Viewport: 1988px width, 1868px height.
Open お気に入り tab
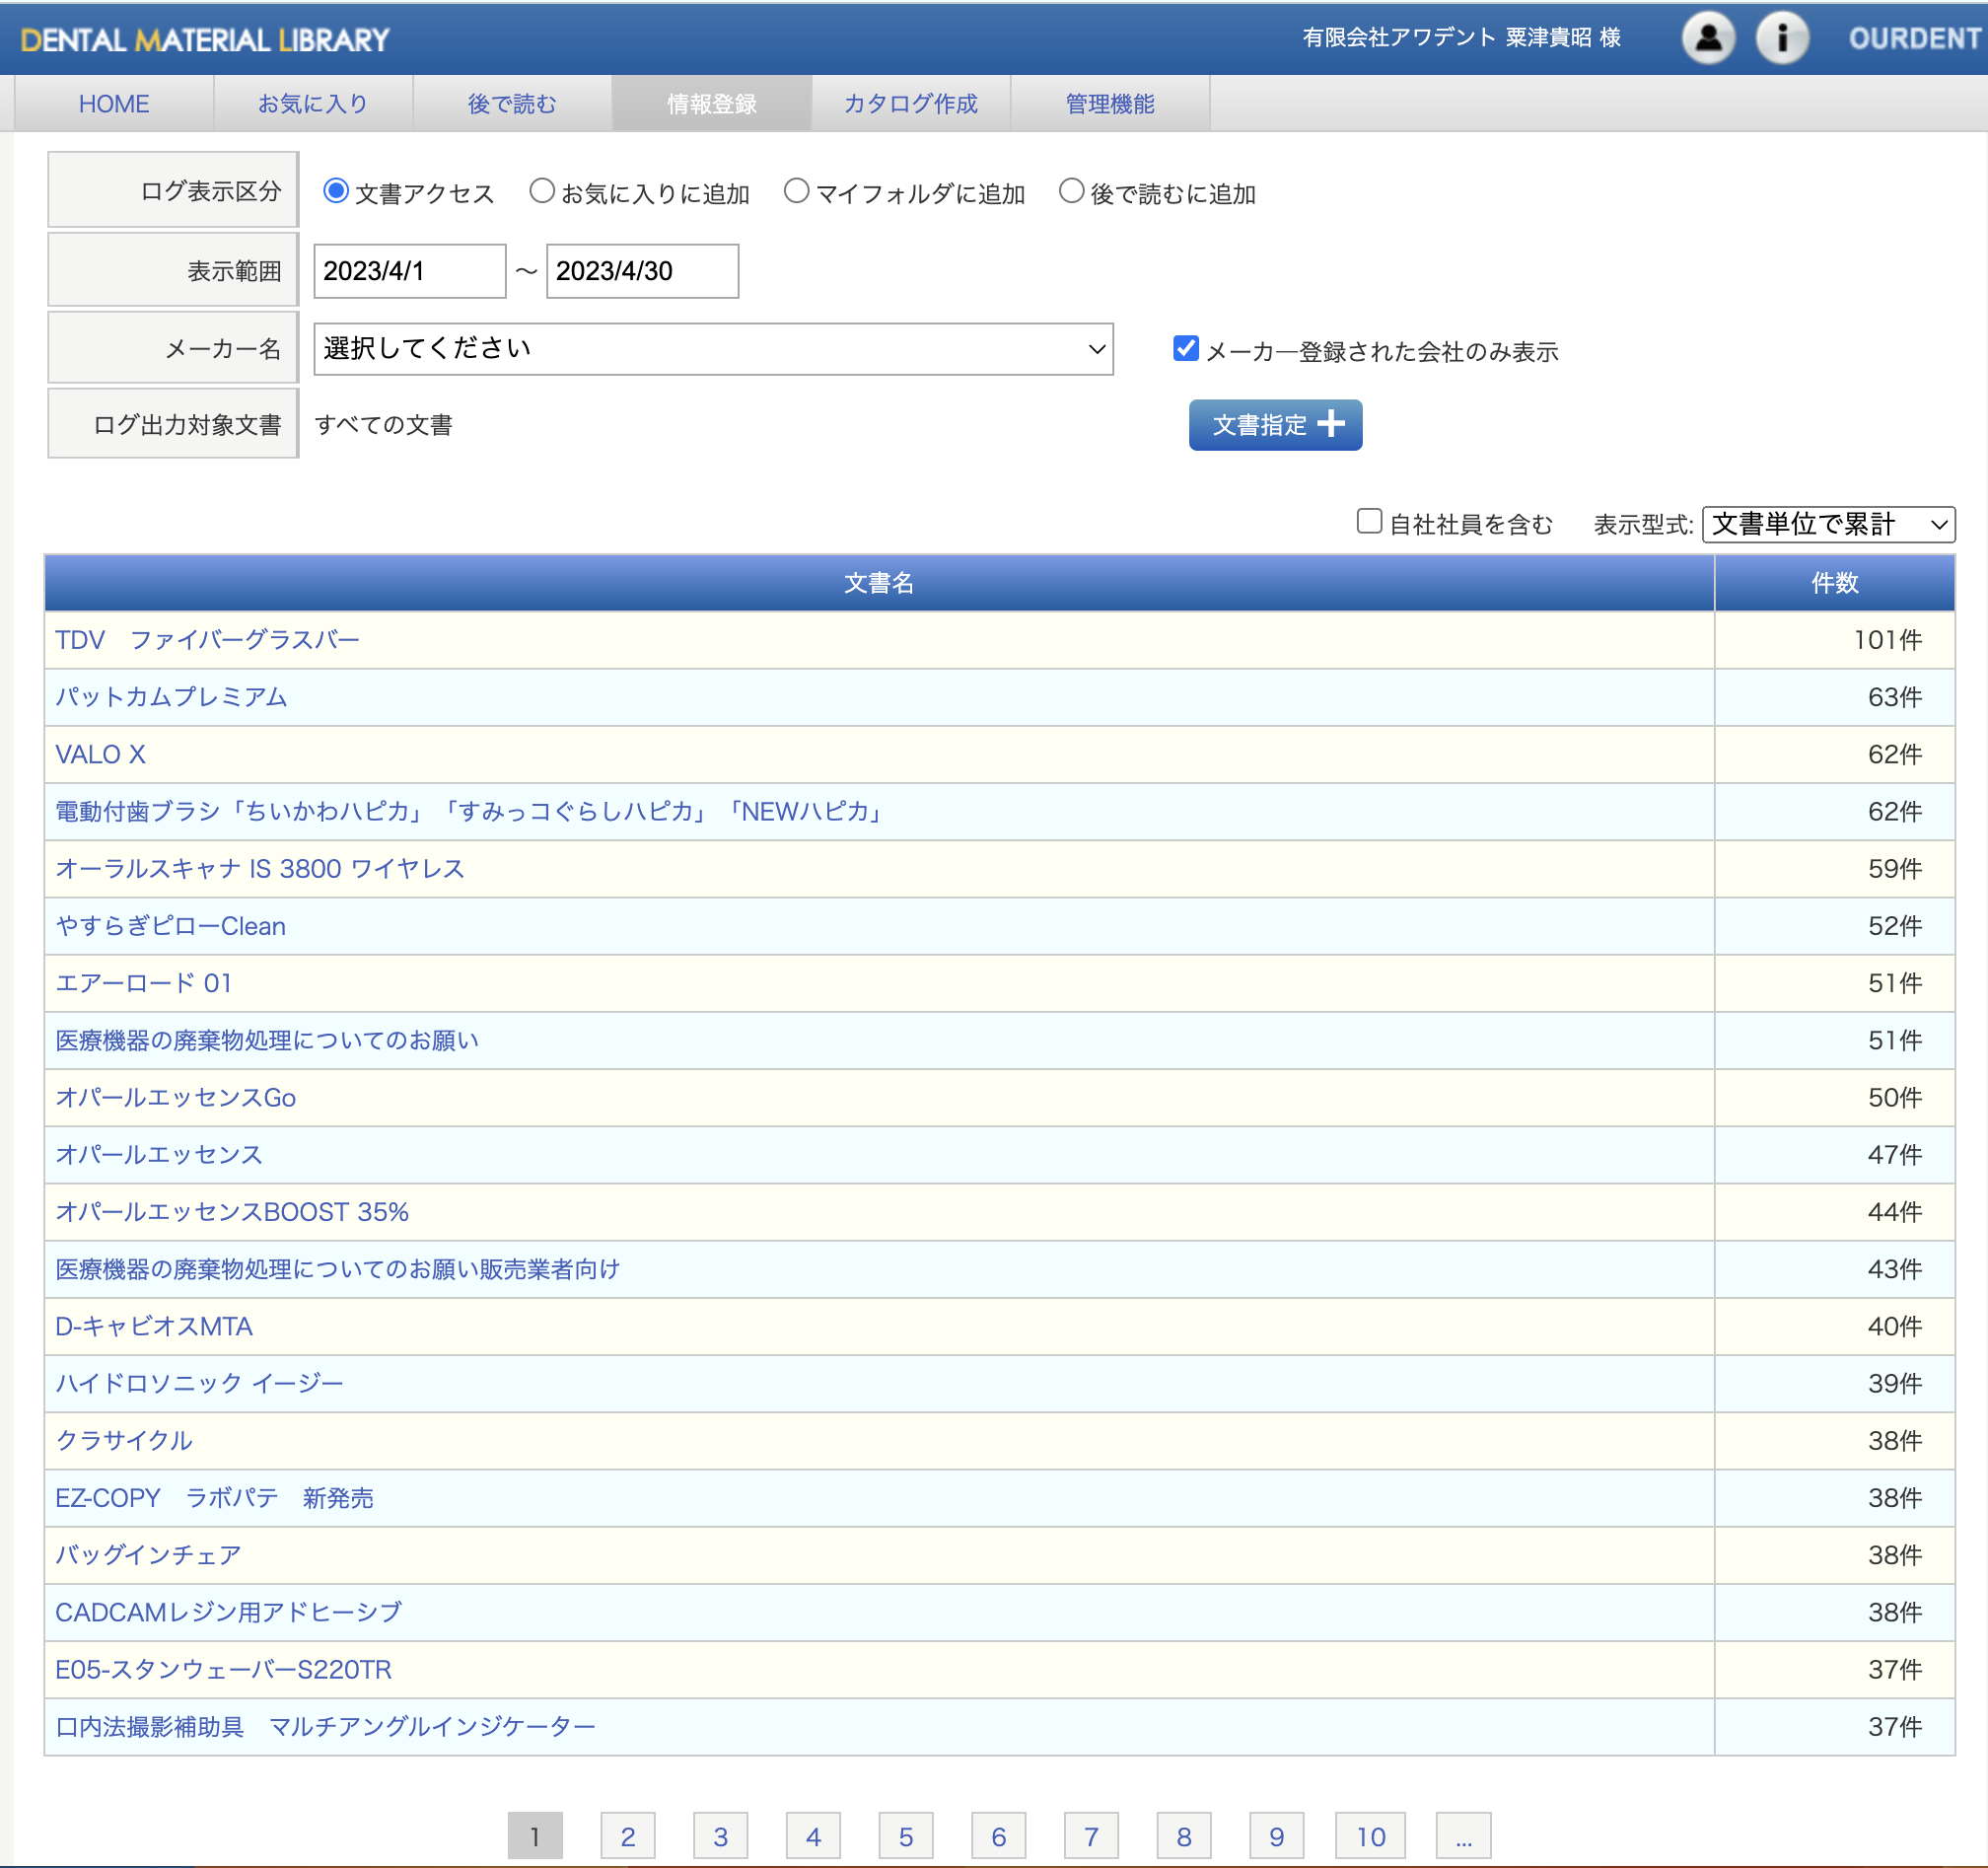(x=313, y=104)
